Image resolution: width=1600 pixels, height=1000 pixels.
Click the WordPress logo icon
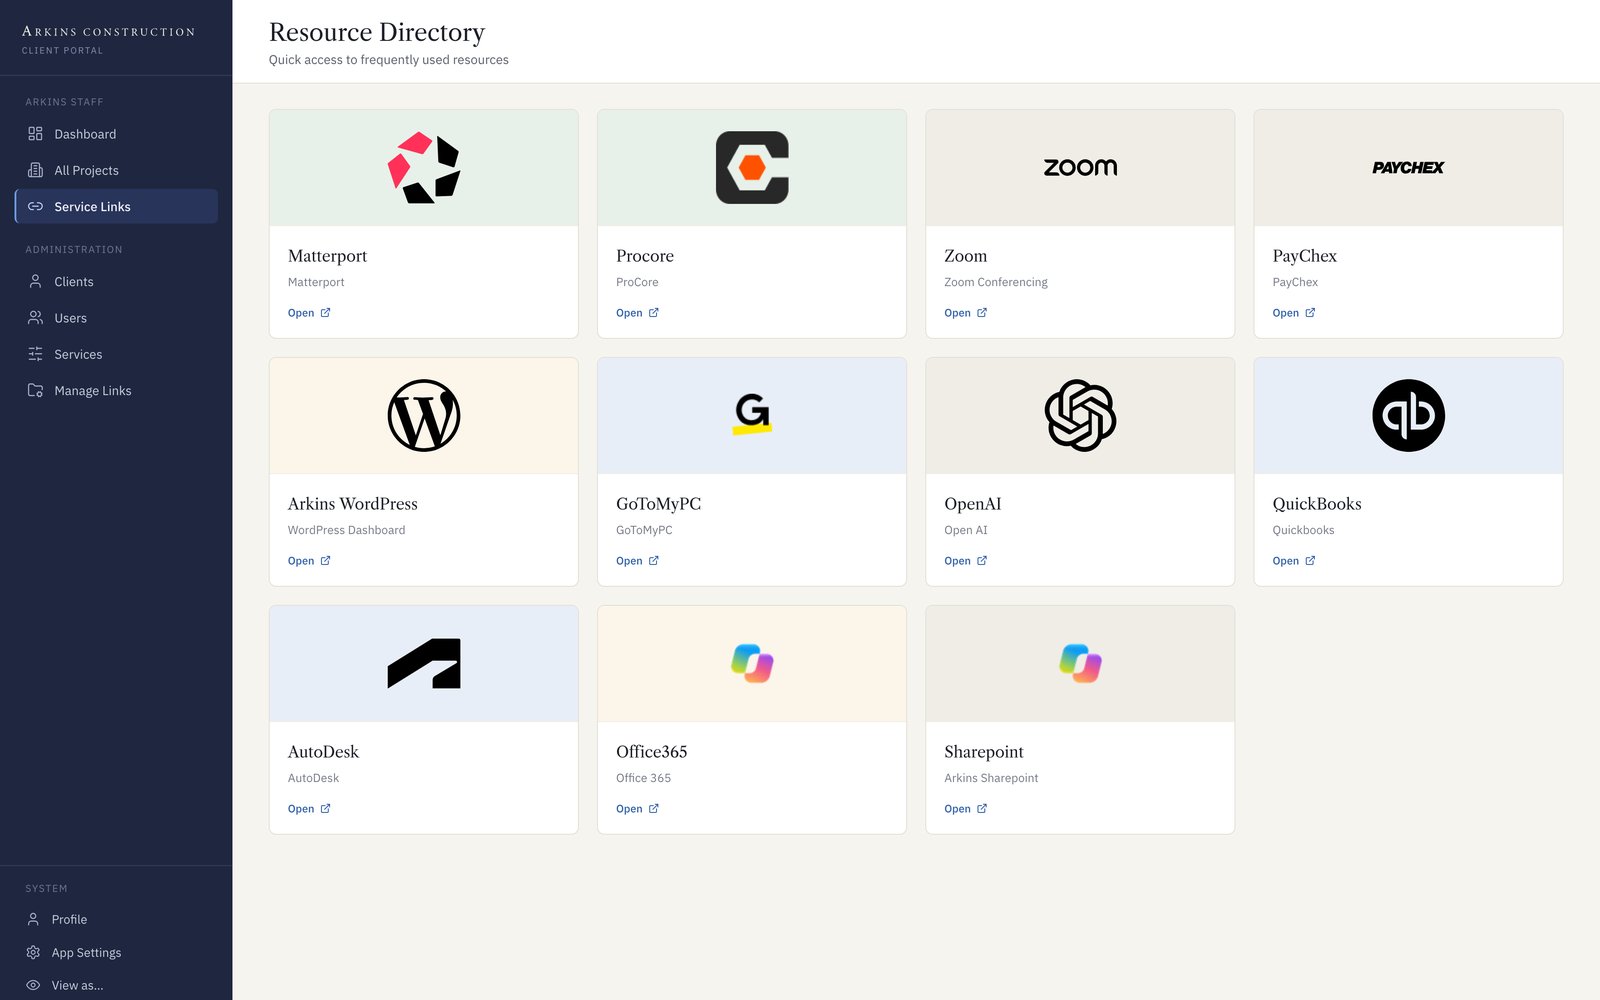point(424,416)
